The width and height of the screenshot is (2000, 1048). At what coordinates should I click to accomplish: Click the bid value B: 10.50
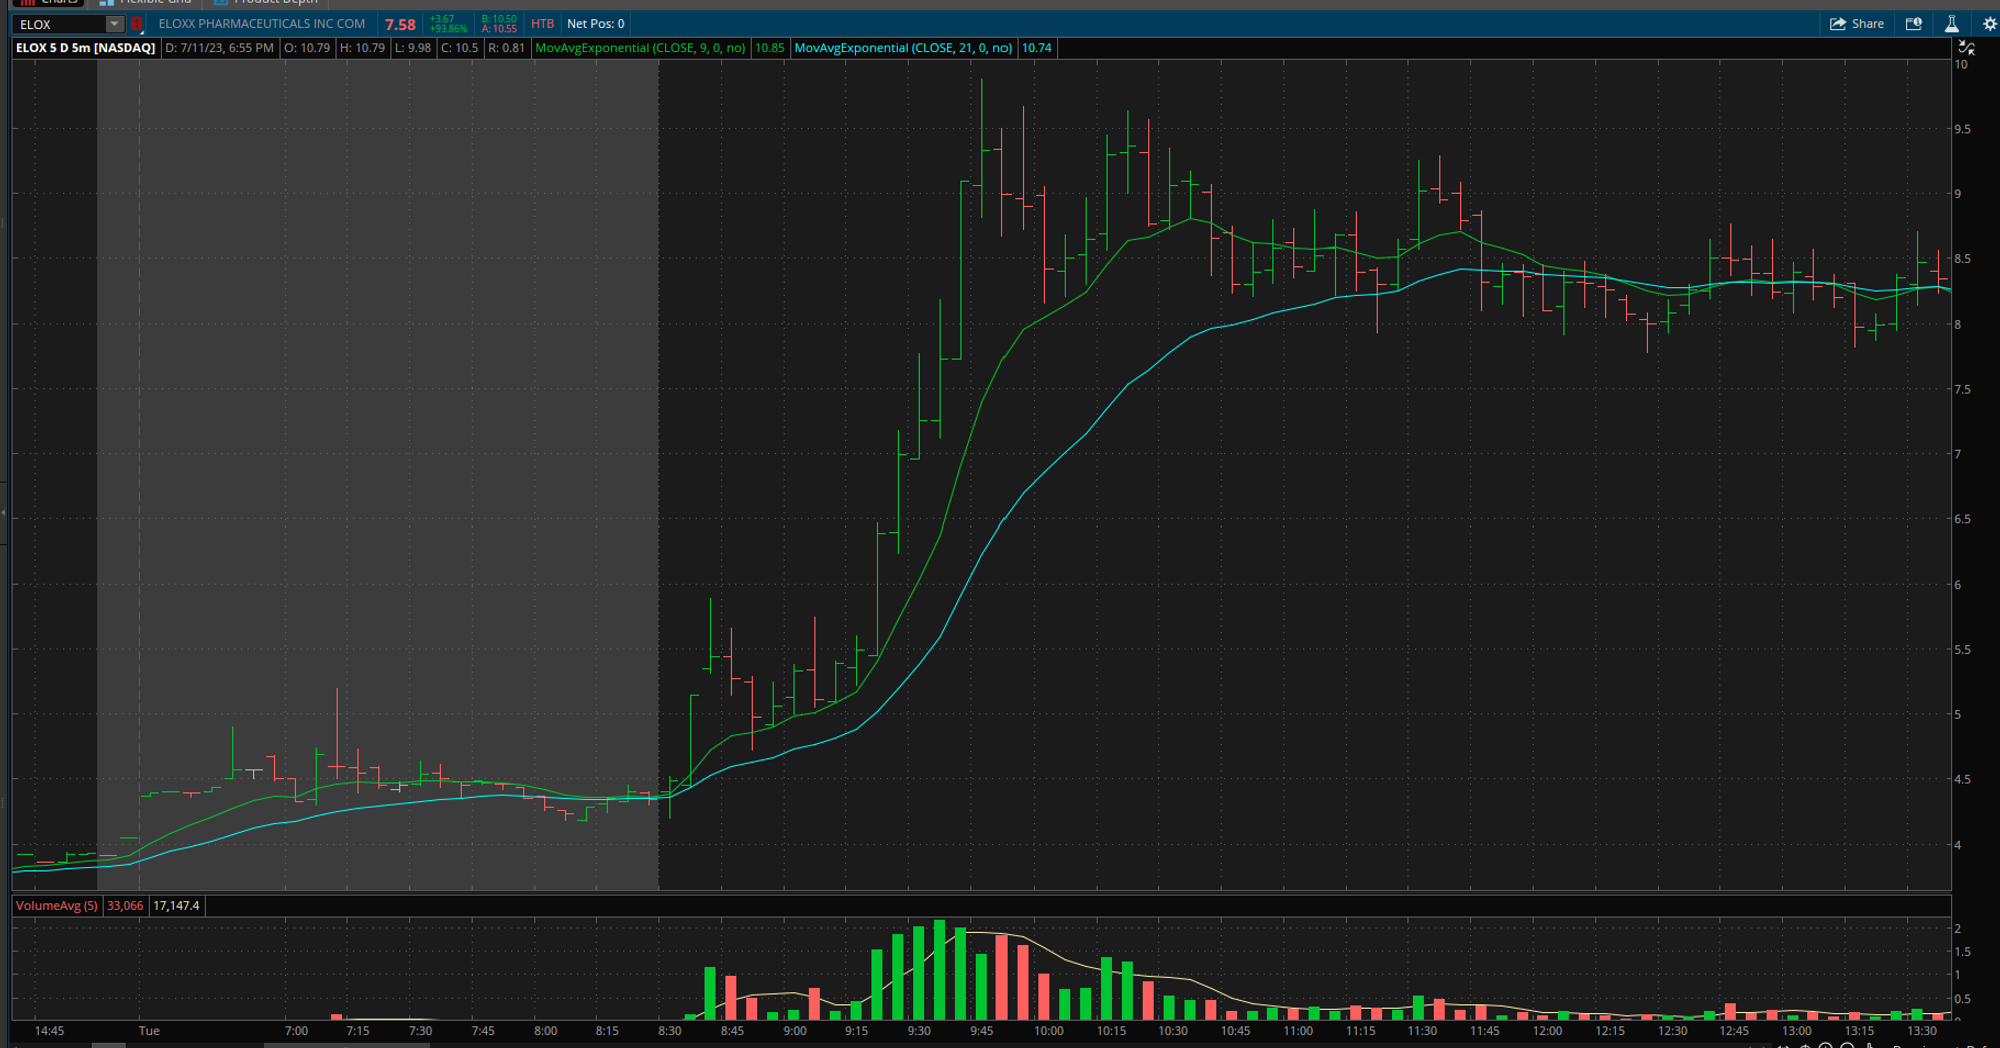(499, 19)
